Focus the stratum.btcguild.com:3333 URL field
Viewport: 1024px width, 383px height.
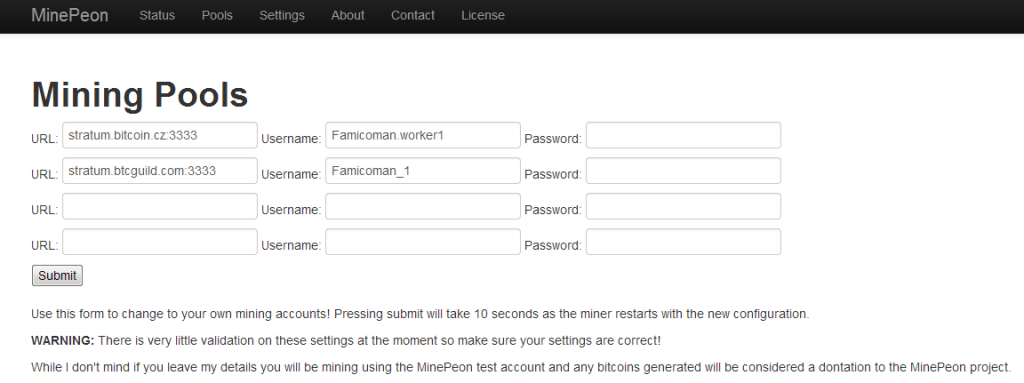[x=160, y=171]
